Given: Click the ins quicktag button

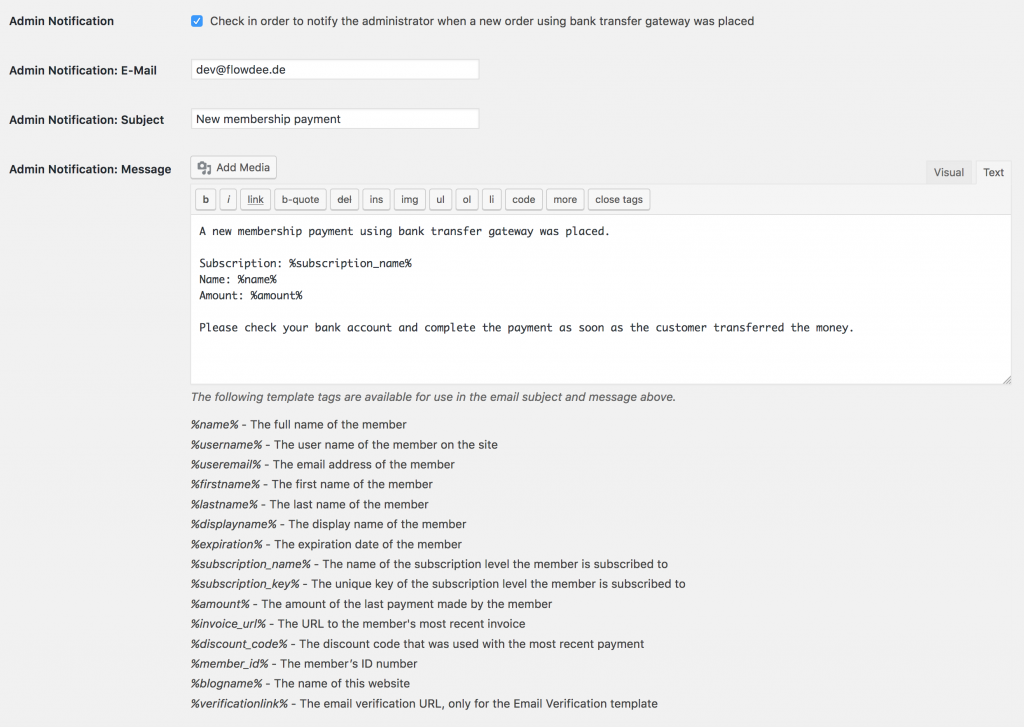Looking at the screenshot, I should click(x=376, y=200).
